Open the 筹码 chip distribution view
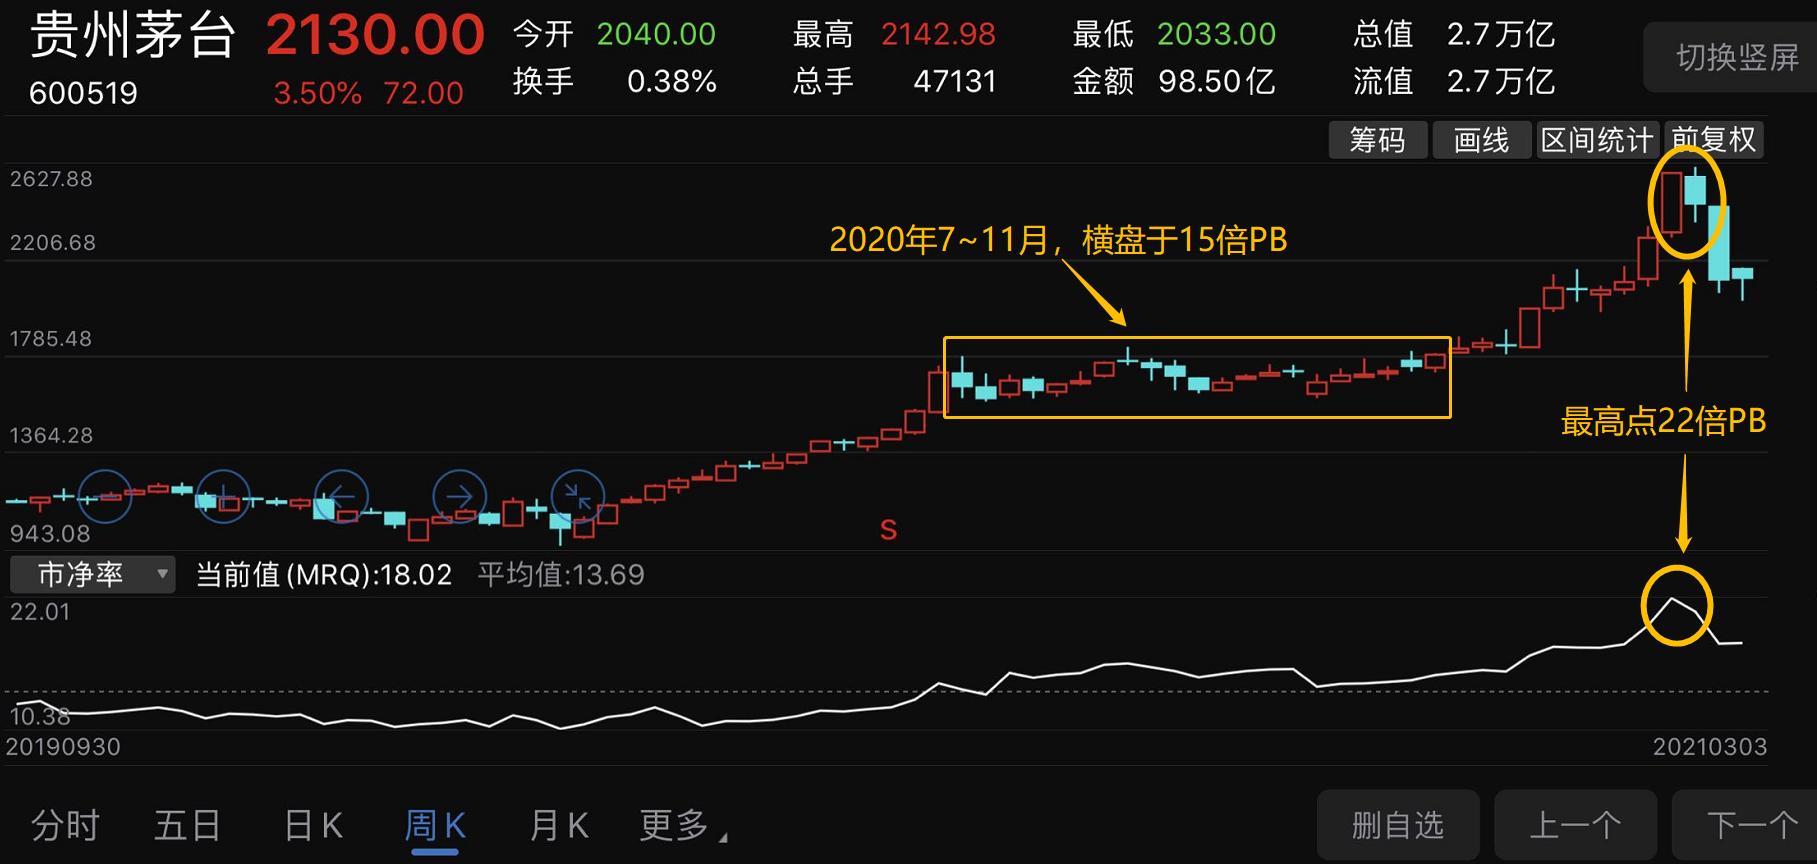Screen dimensions: 1817x864 click(1377, 140)
